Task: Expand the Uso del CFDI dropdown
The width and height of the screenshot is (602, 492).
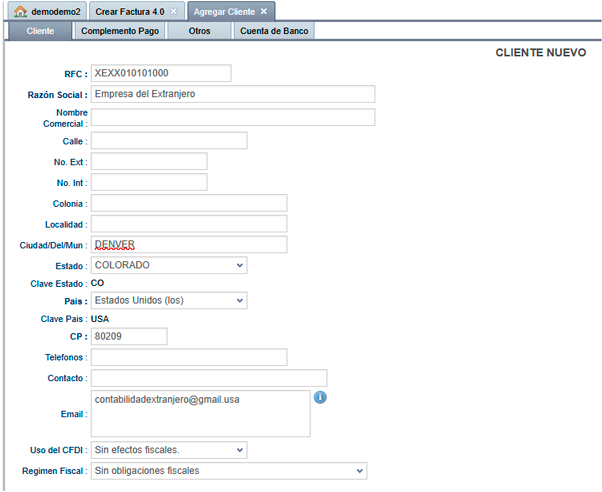Action: tap(168, 450)
